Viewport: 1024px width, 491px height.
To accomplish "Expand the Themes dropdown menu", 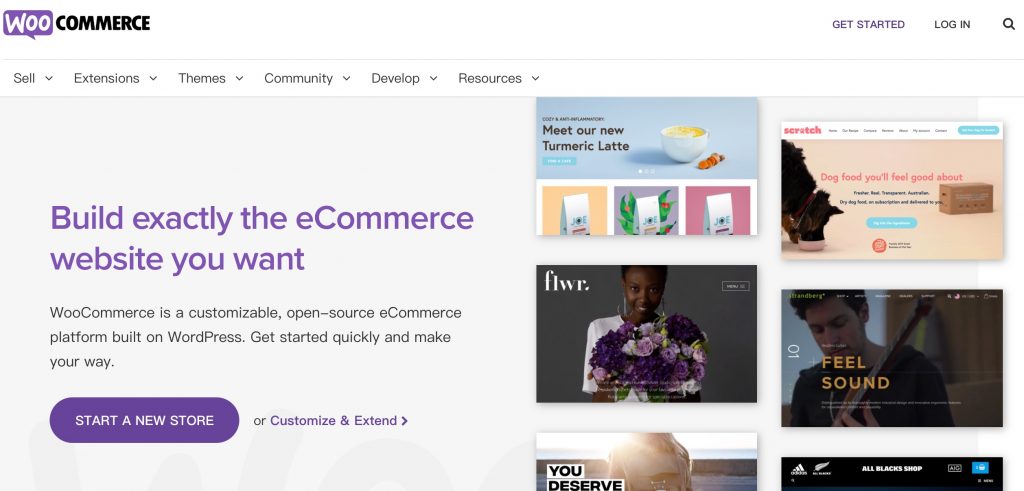I will 211,78.
